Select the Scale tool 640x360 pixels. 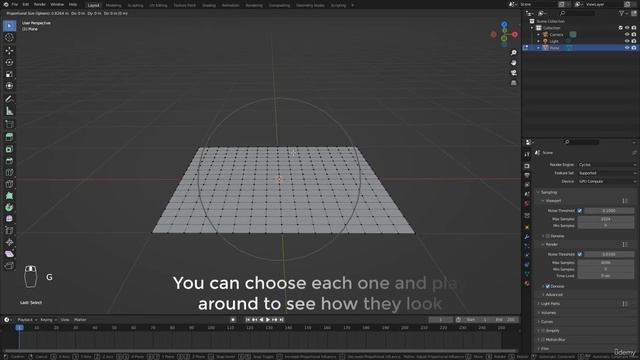9,74
